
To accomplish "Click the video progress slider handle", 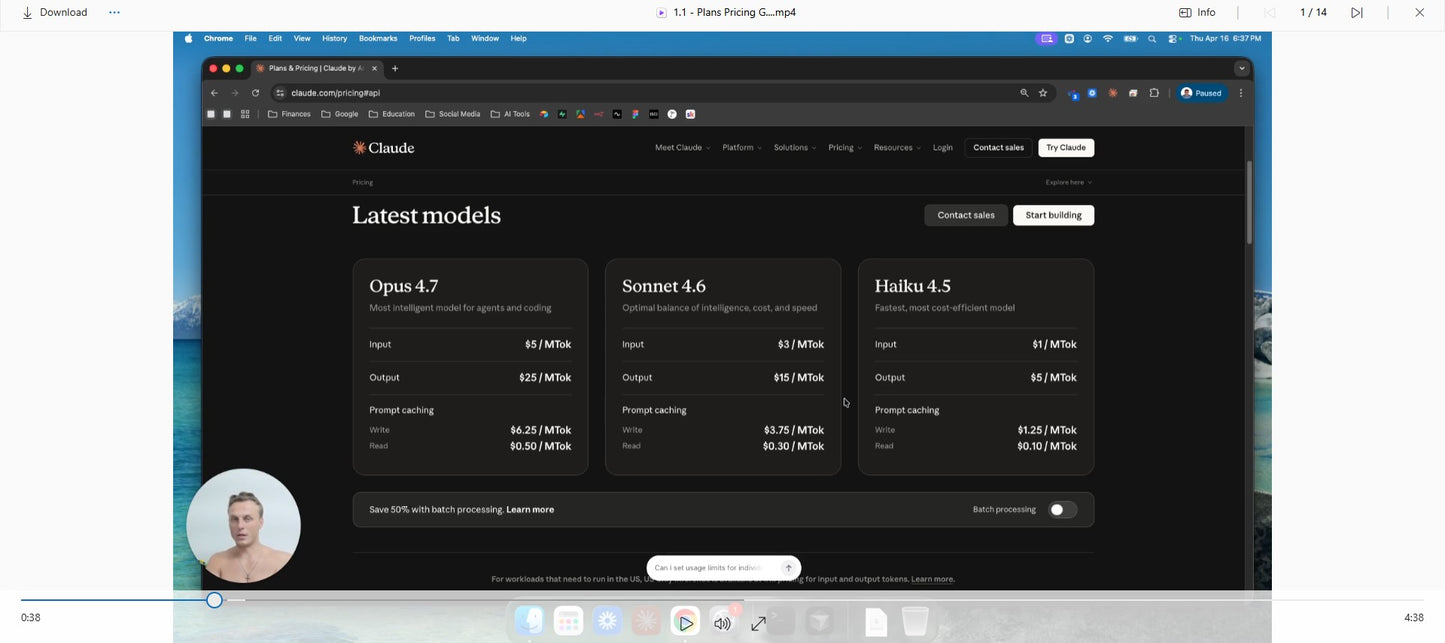I will point(214,600).
